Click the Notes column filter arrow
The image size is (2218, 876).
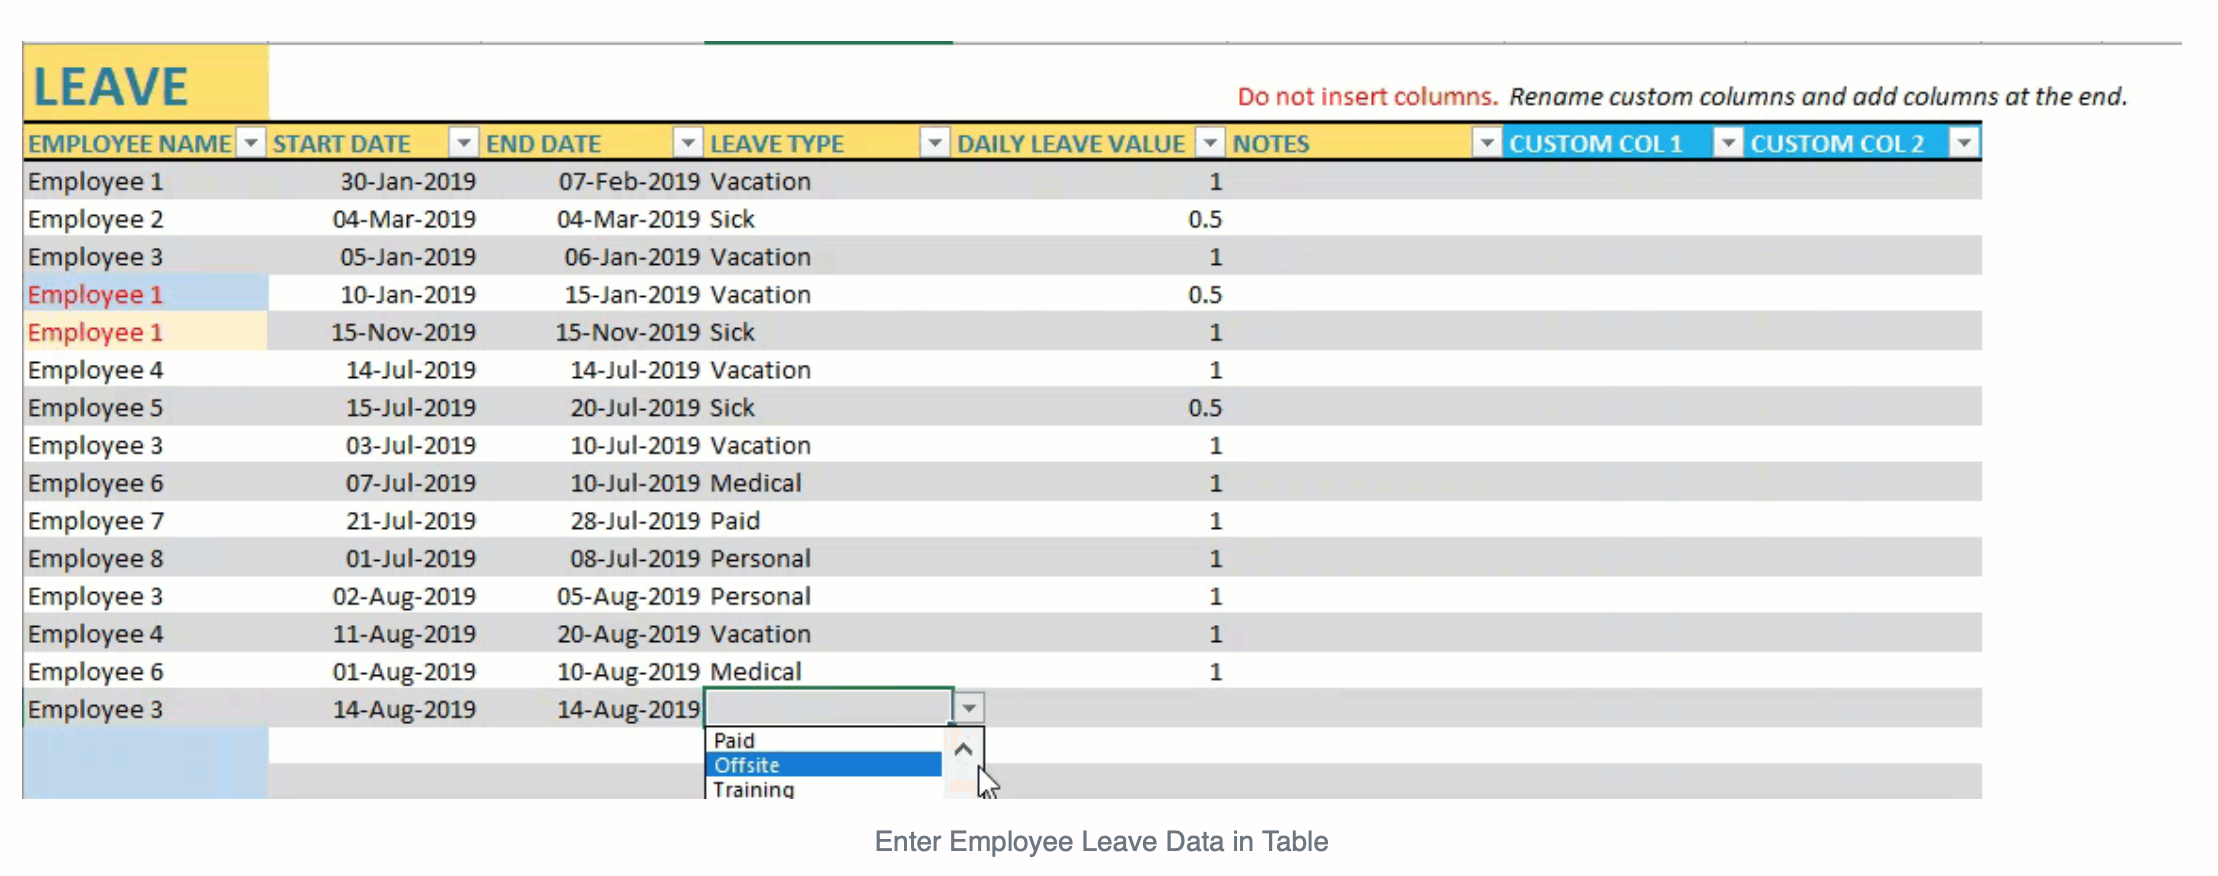click(x=1487, y=144)
